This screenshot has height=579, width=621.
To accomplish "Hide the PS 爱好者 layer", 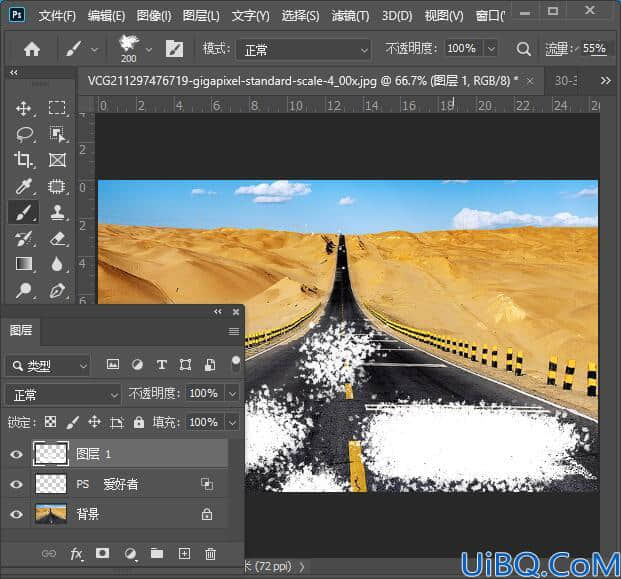I will pos(16,484).
